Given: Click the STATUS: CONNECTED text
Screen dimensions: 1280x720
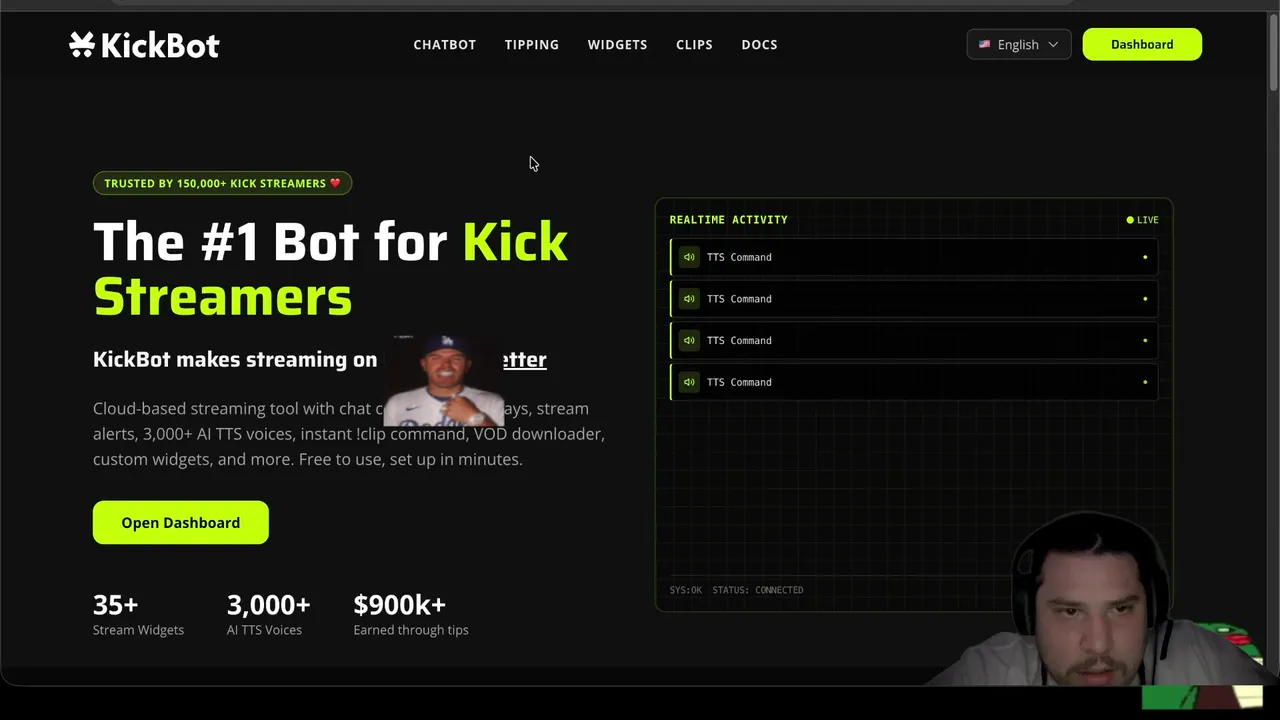Looking at the screenshot, I should pos(757,590).
